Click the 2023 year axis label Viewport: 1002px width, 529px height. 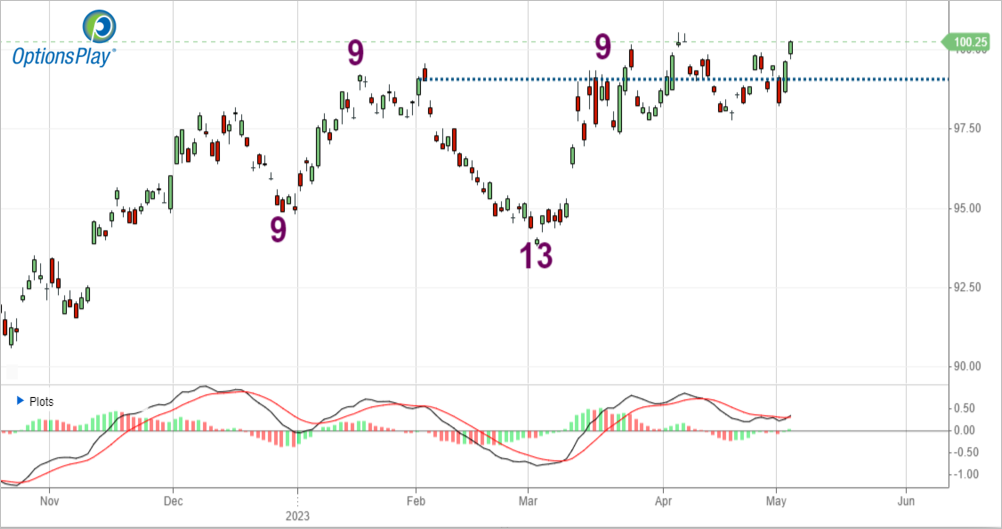pyautogui.click(x=297, y=515)
